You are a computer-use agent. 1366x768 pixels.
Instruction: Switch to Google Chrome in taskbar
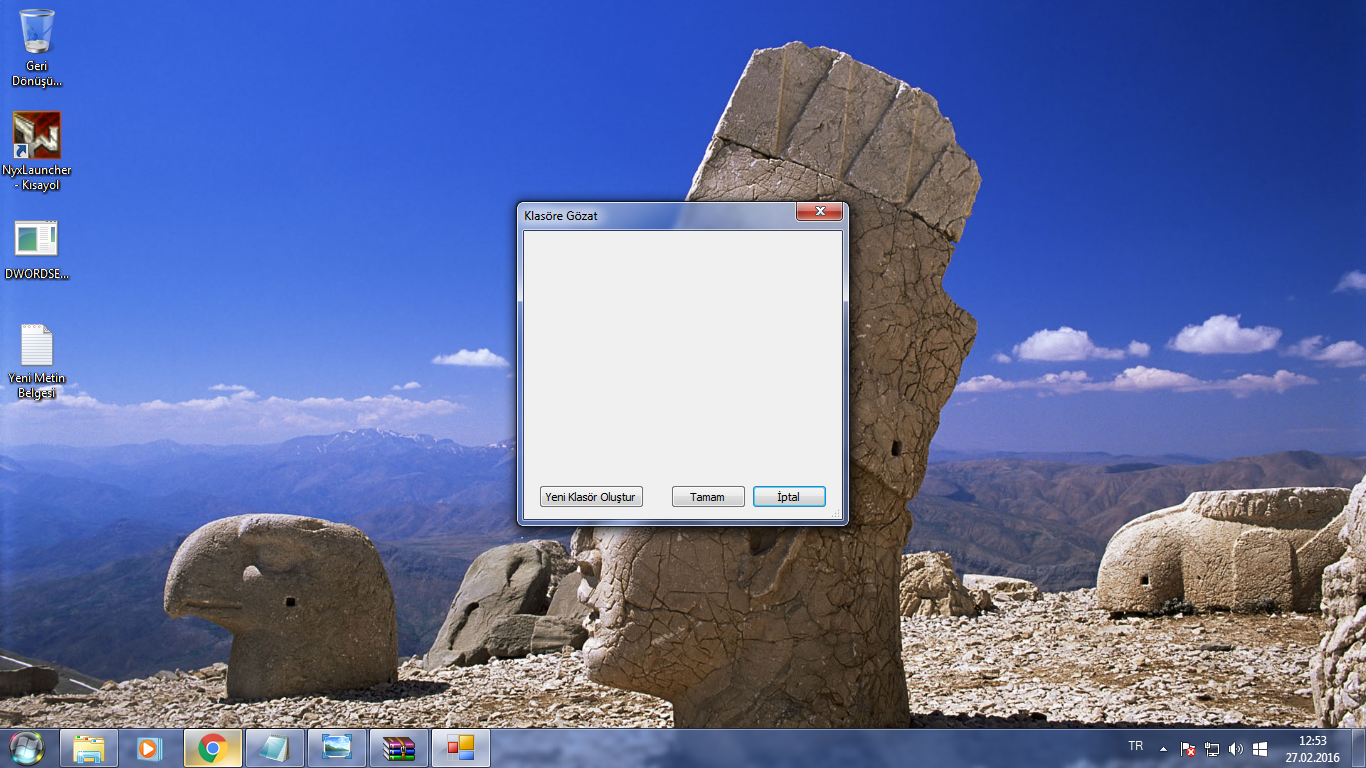pyautogui.click(x=212, y=748)
